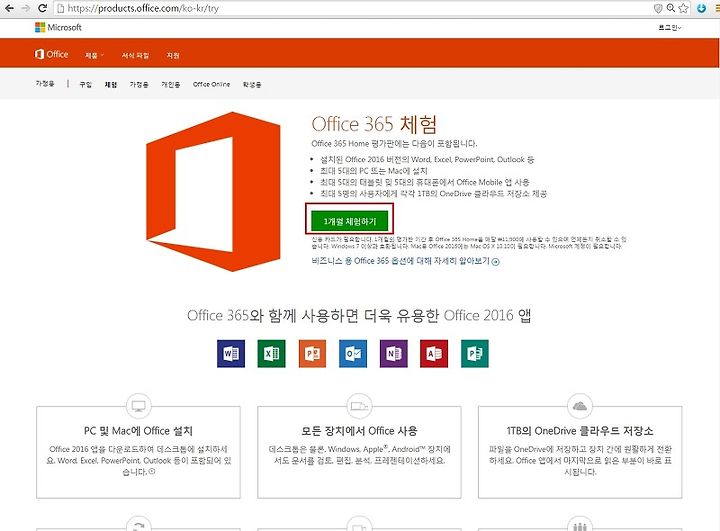Click the browser Back arrow
This screenshot has width=720, height=531.
(x=9, y=8)
